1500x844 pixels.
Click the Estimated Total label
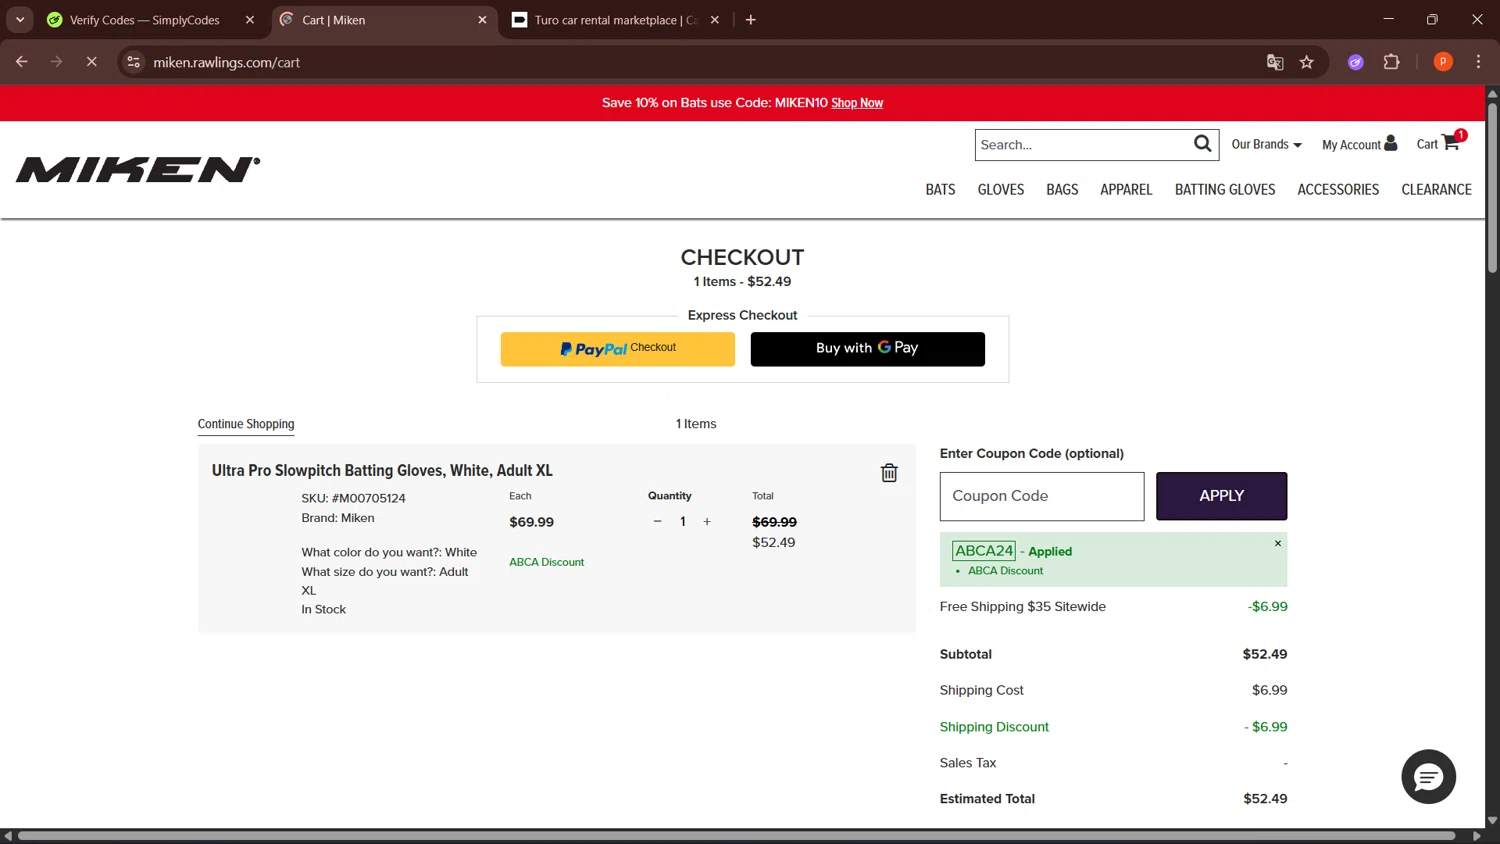pyautogui.click(x=987, y=798)
